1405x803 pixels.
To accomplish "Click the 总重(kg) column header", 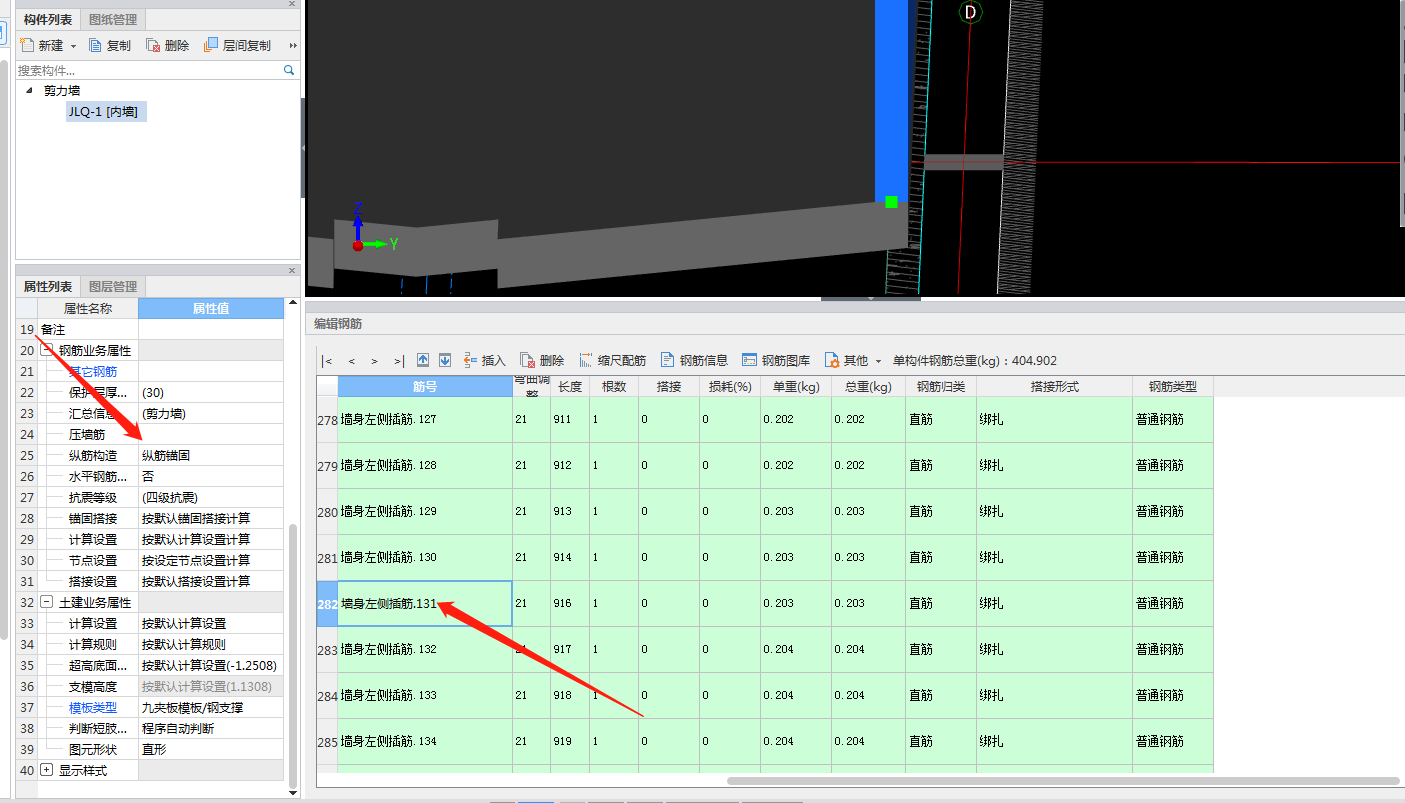I will 868,386.
